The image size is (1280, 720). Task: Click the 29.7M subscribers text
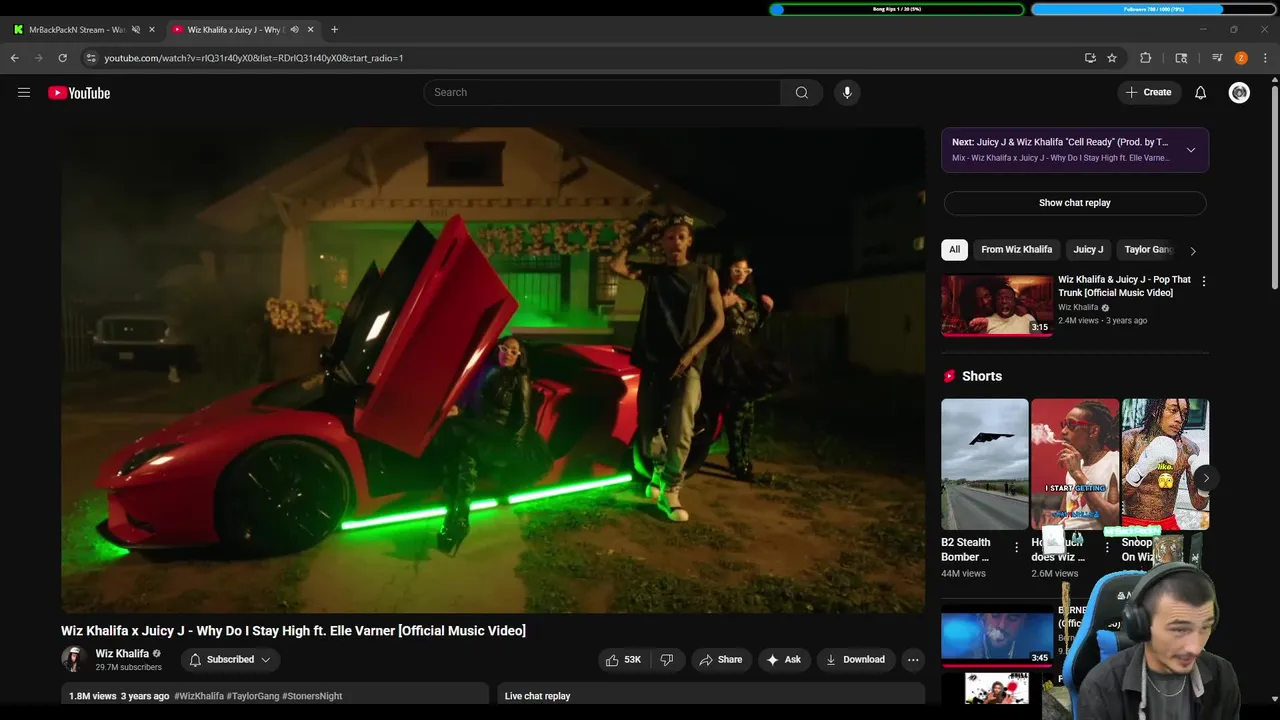(128, 667)
